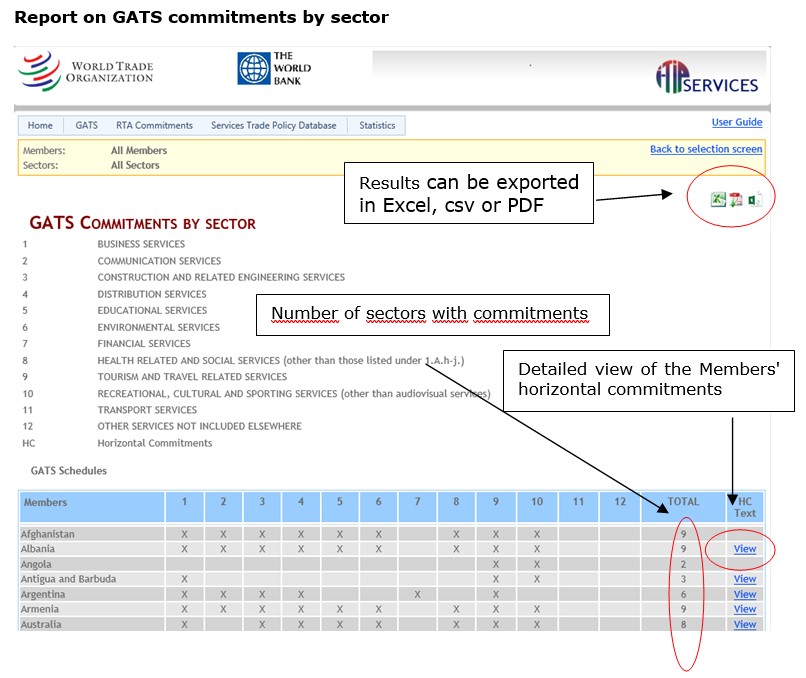Switch to RTA Commitments tab
This screenshot has width=806, height=678.
tap(154, 125)
